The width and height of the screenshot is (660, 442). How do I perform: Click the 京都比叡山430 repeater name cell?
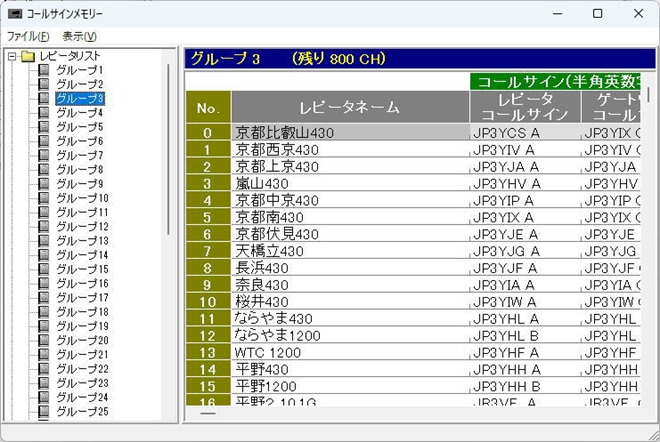349,132
